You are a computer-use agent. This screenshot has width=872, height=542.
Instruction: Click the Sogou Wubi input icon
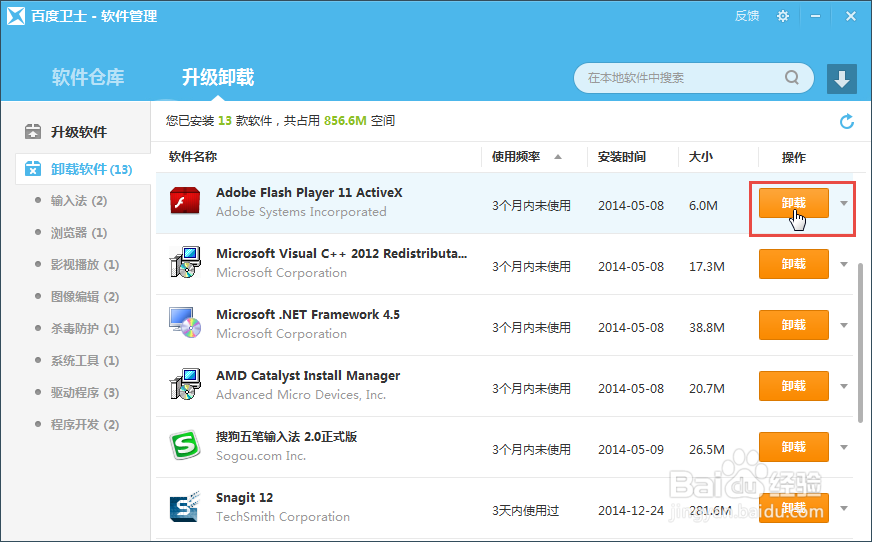(x=185, y=445)
